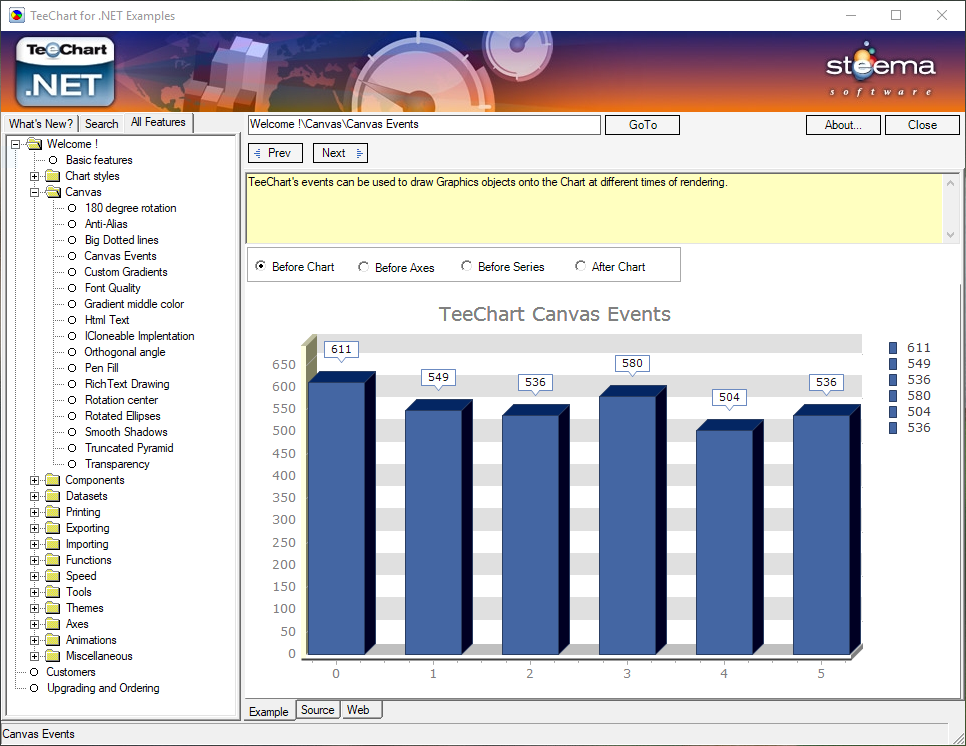Expand the Exporting tree node
Viewport: 966px width, 746px height.
pos(34,529)
